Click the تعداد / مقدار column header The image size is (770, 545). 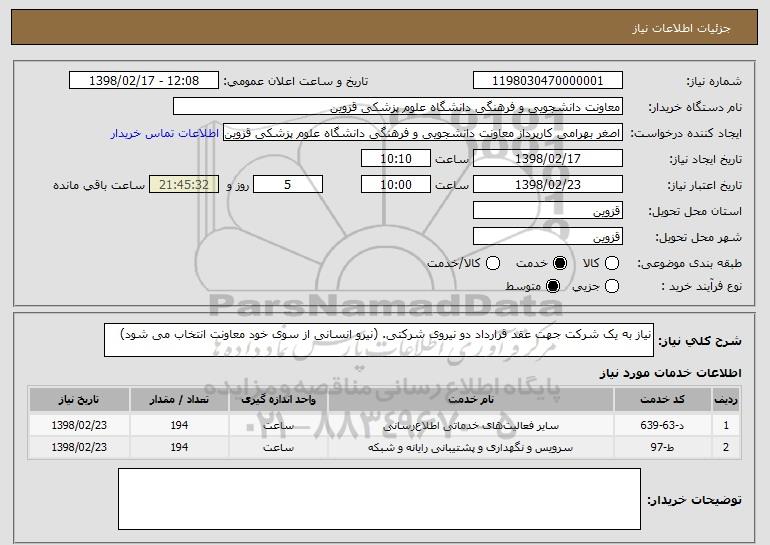[179, 400]
